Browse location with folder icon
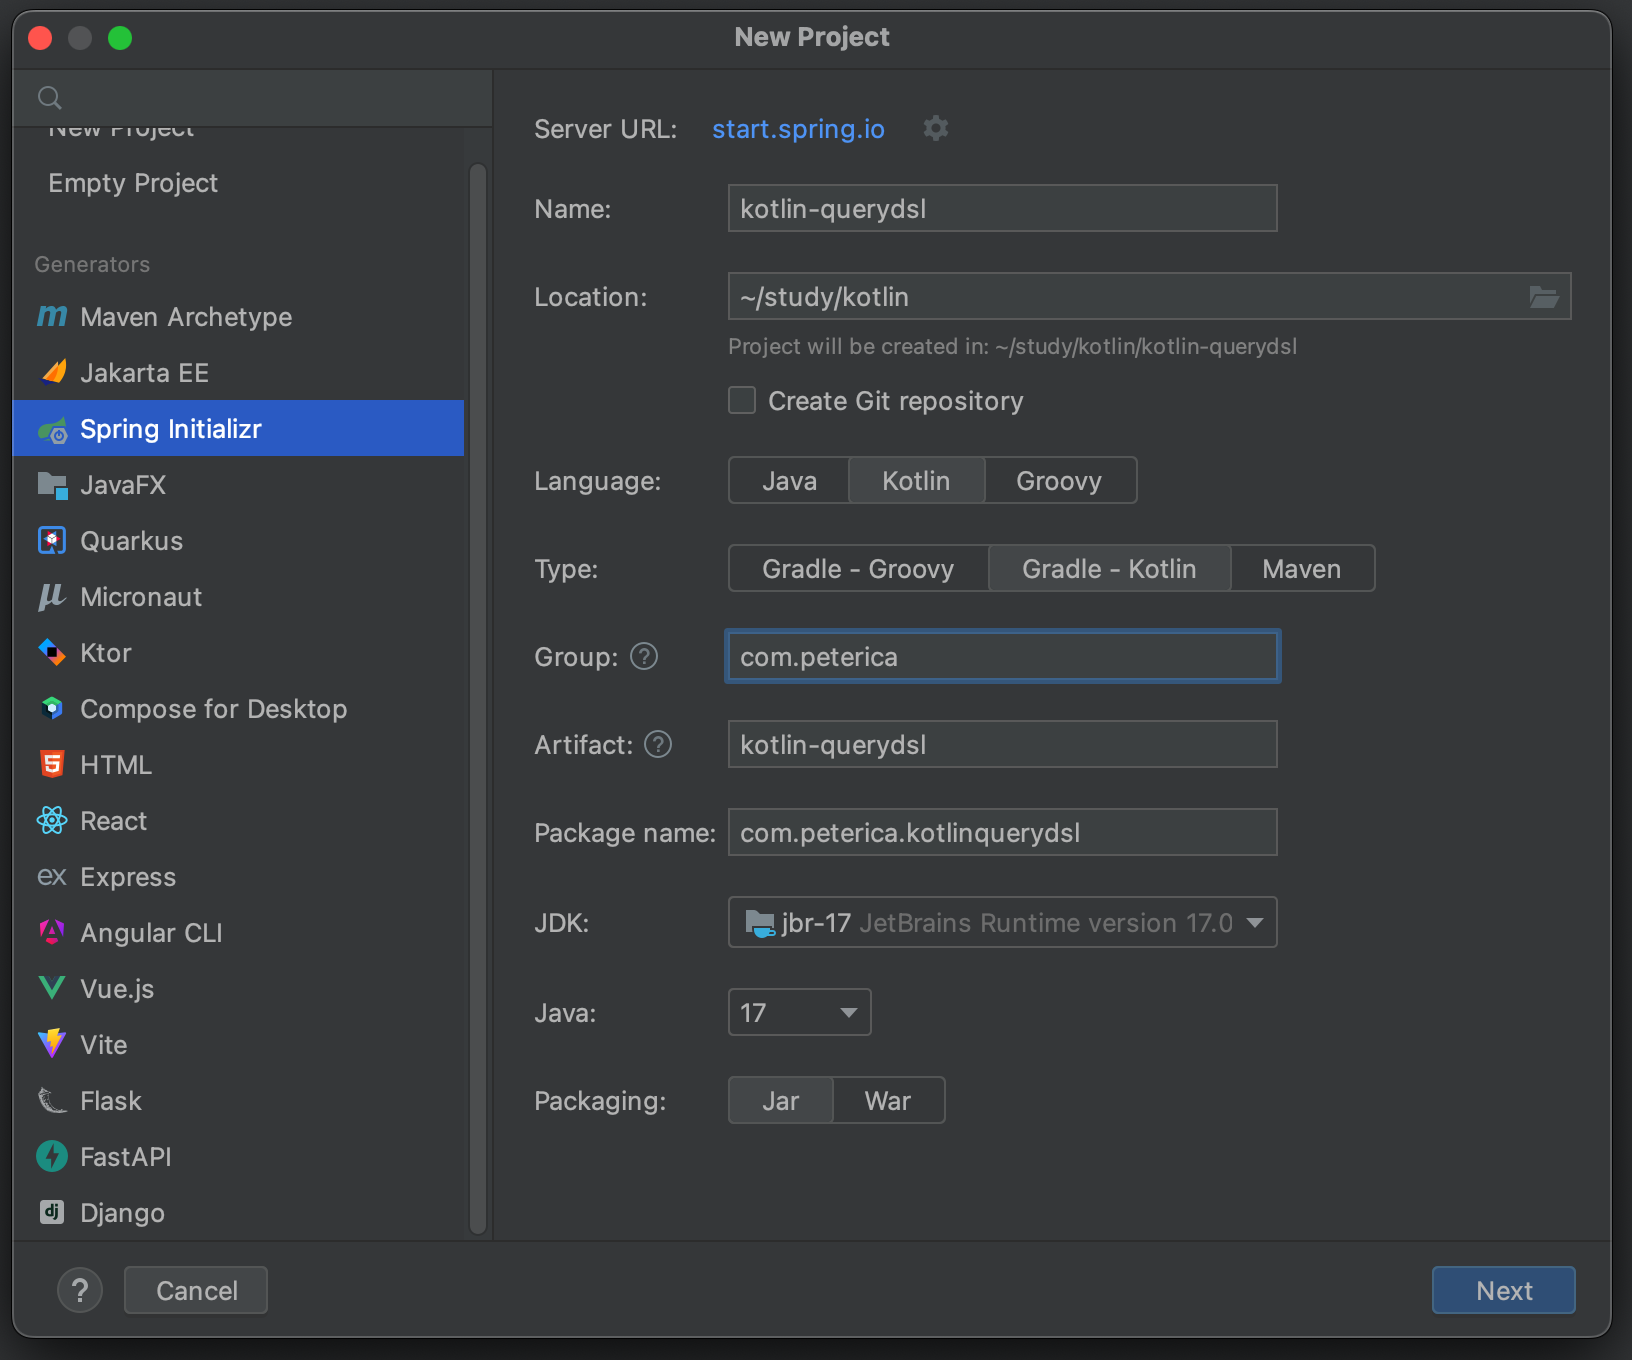 click(x=1544, y=297)
